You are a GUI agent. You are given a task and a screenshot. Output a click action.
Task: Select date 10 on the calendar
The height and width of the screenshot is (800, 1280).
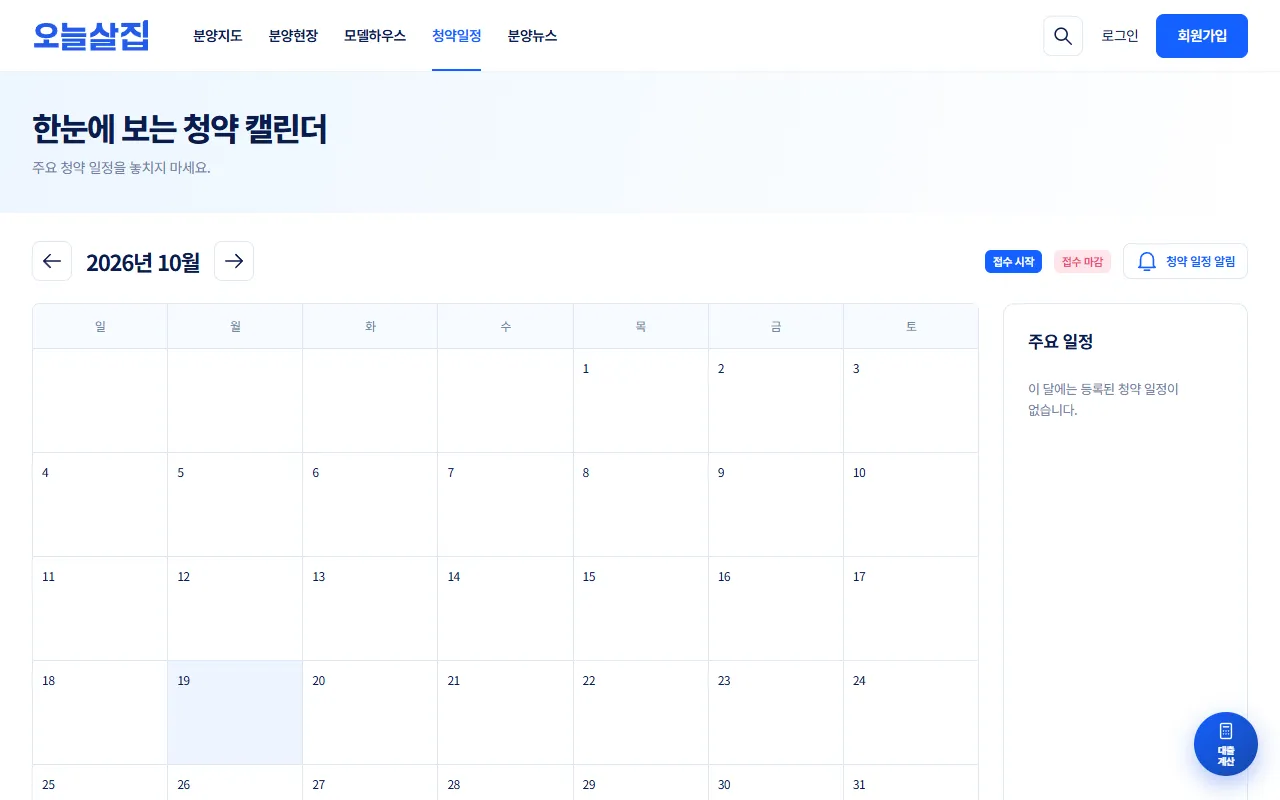(911, 504)
